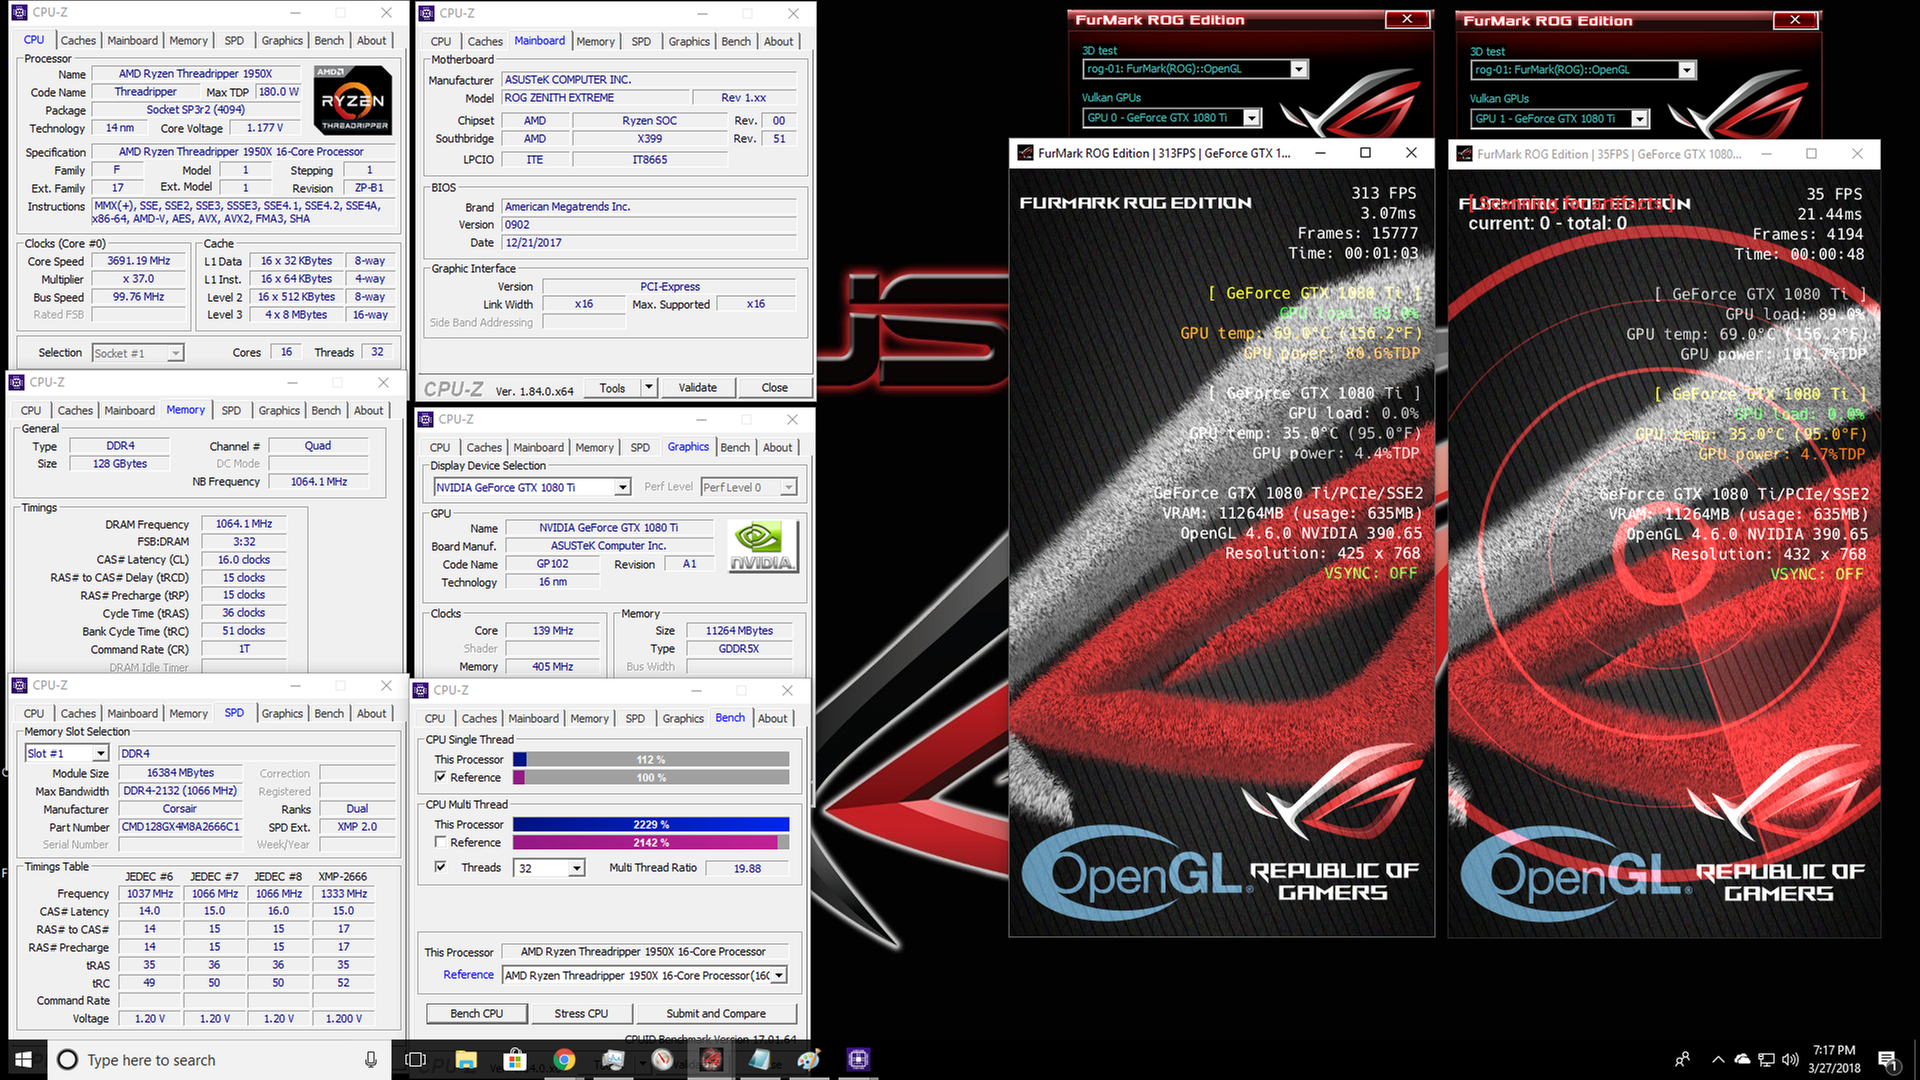Open the compass-like app icon in taskbar

pos(662,1060)
